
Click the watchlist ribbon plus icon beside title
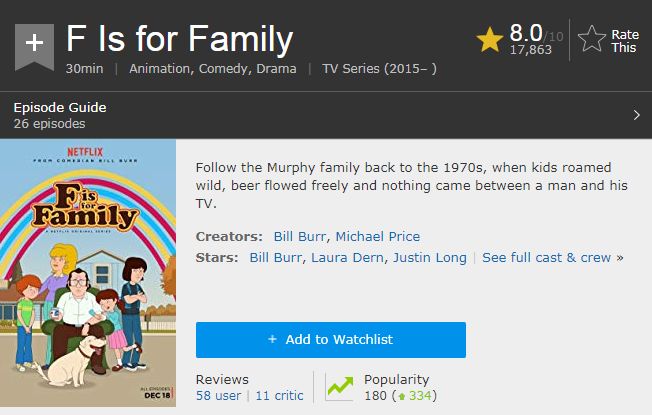34,47
